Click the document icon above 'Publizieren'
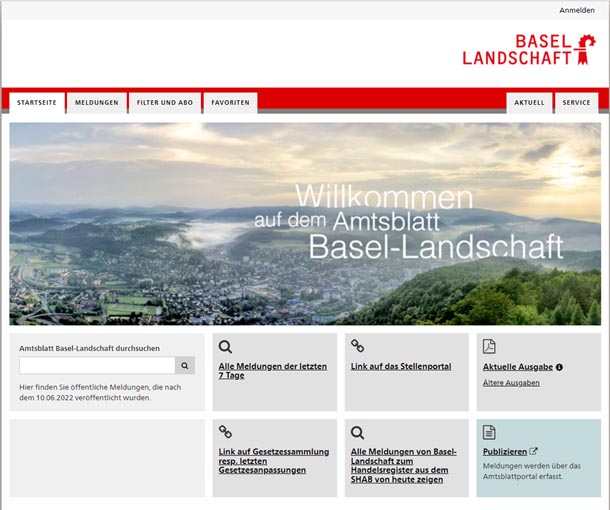610x510 pixels. pyautogui.click(x=489, y=432)
